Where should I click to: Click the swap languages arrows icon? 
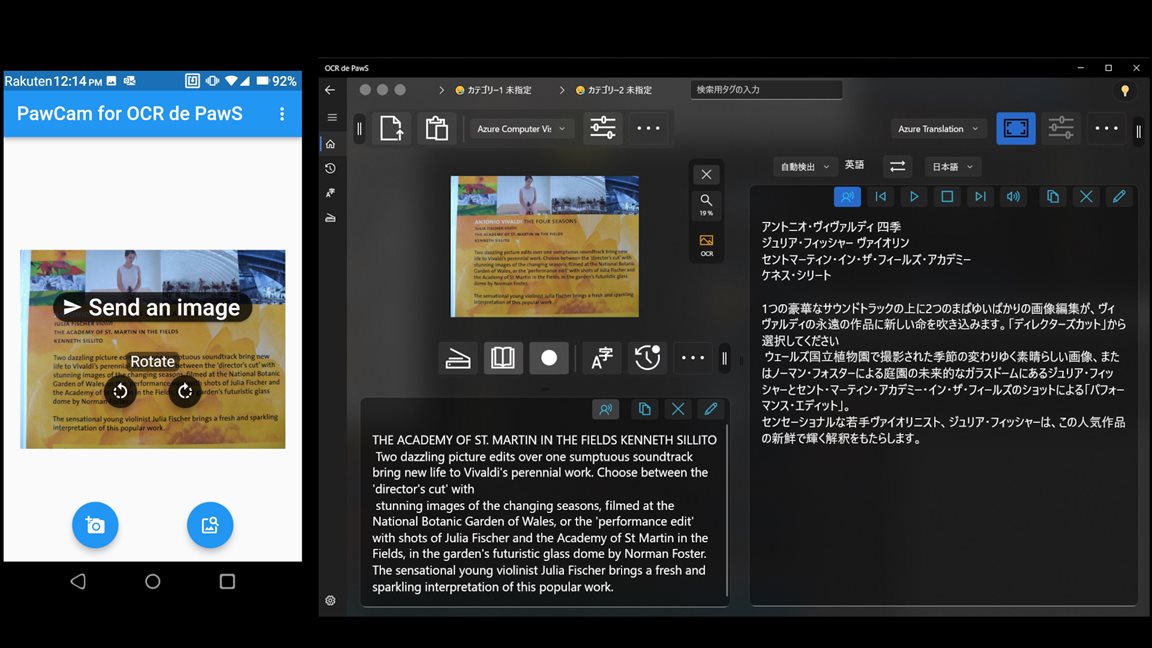[897, 167]
